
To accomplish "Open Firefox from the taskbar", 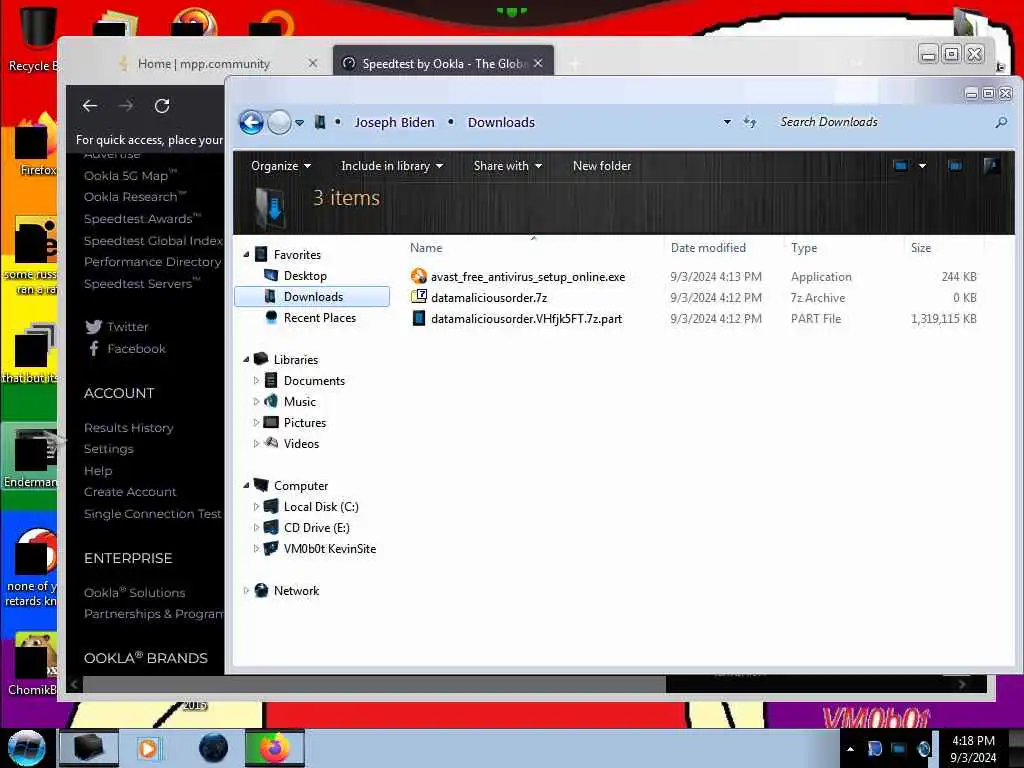I will (x=274, y=748).
